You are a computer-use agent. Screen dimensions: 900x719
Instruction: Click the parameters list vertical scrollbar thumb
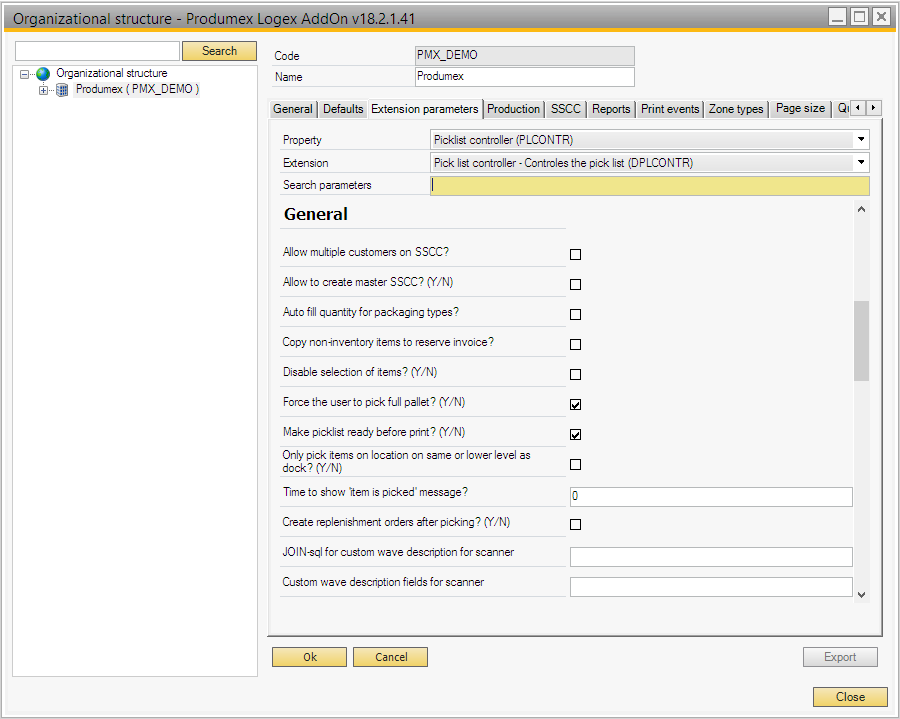pyautogui.click(x=861, y=340)
